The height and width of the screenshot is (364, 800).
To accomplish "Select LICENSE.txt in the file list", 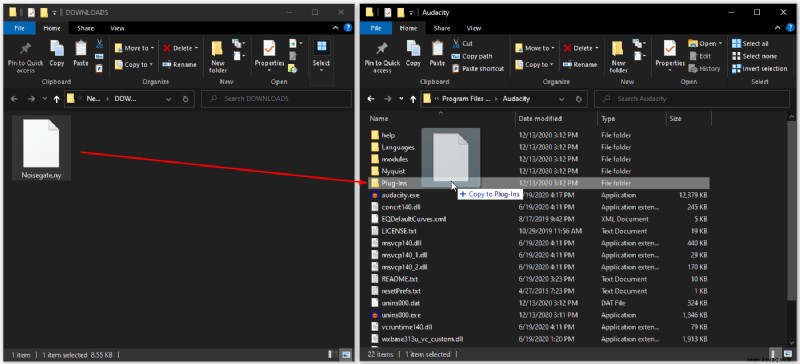I will tap(538, 231).
